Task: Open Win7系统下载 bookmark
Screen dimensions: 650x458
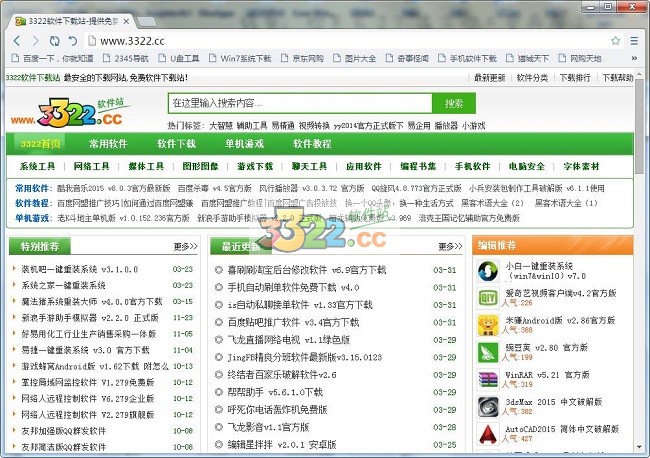Action: click(x=240, y=58)
